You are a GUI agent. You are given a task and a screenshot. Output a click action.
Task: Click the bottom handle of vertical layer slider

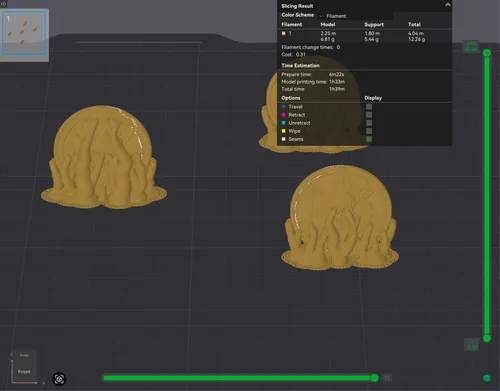pyautogui.click(x=487, y=338)
